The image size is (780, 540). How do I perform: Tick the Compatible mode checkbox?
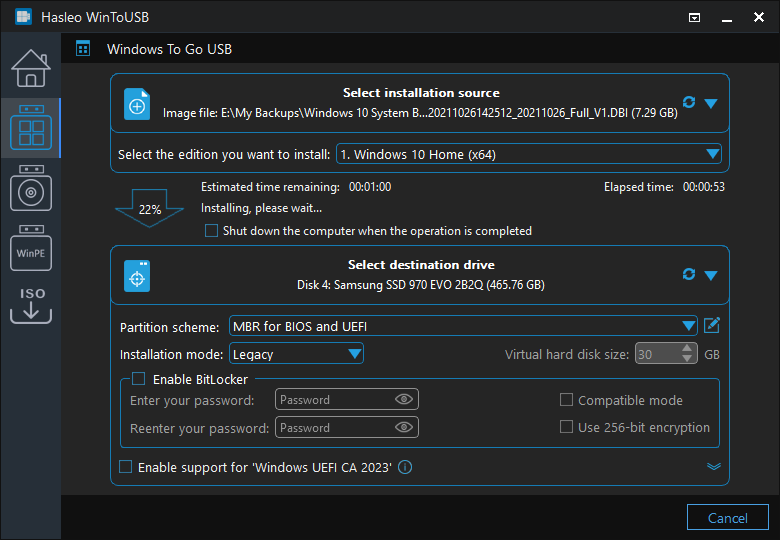point(566,400)
